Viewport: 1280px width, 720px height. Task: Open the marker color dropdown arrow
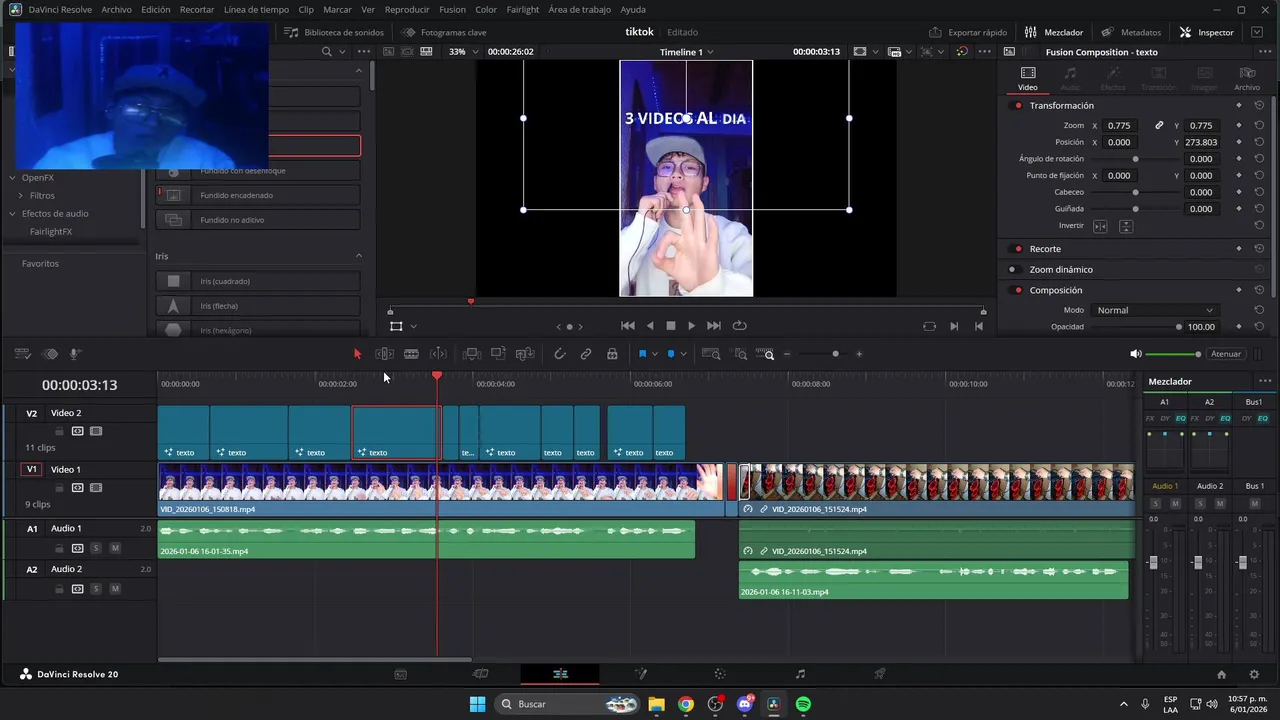683,354
